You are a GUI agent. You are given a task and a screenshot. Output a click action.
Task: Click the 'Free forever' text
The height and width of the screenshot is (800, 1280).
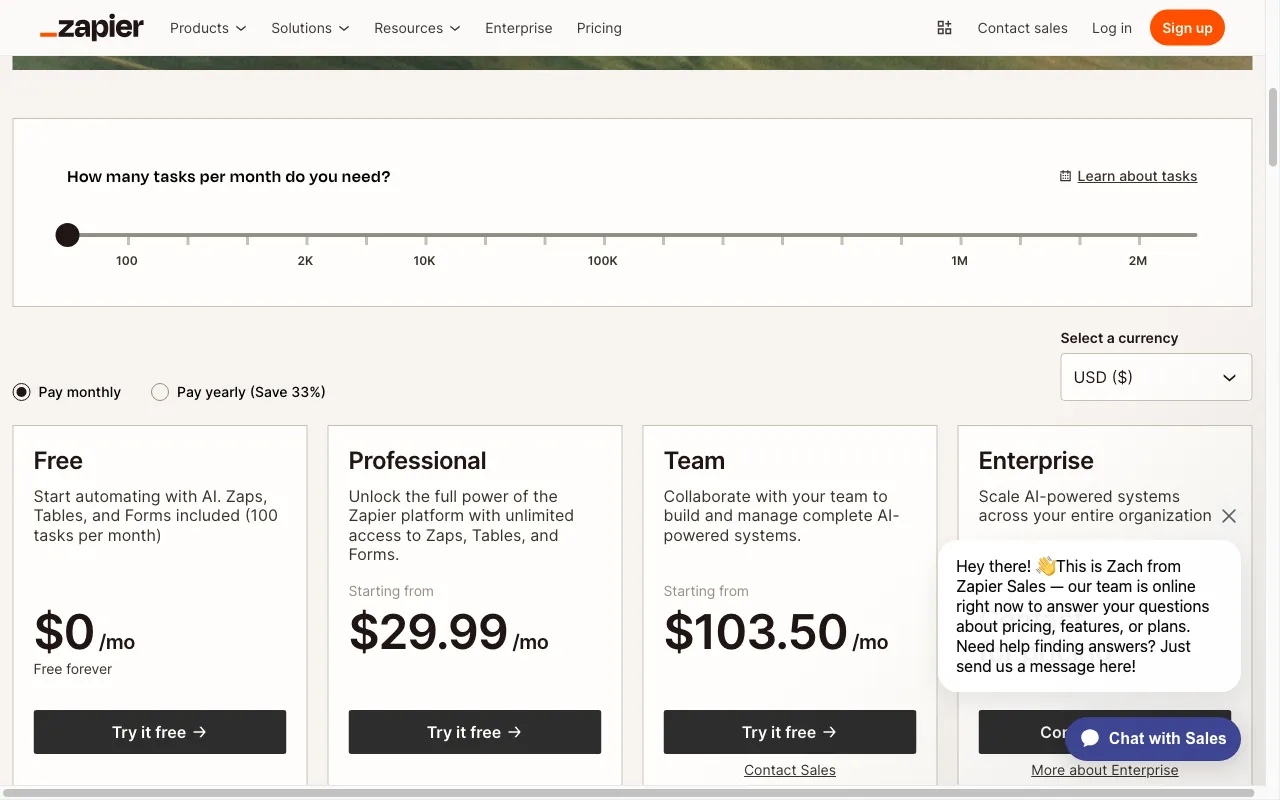73,669
